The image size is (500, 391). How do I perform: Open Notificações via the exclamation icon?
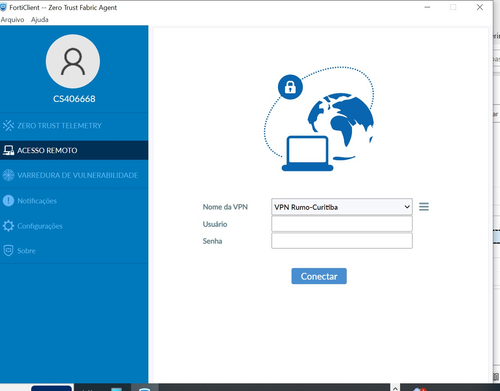[8, 201]
